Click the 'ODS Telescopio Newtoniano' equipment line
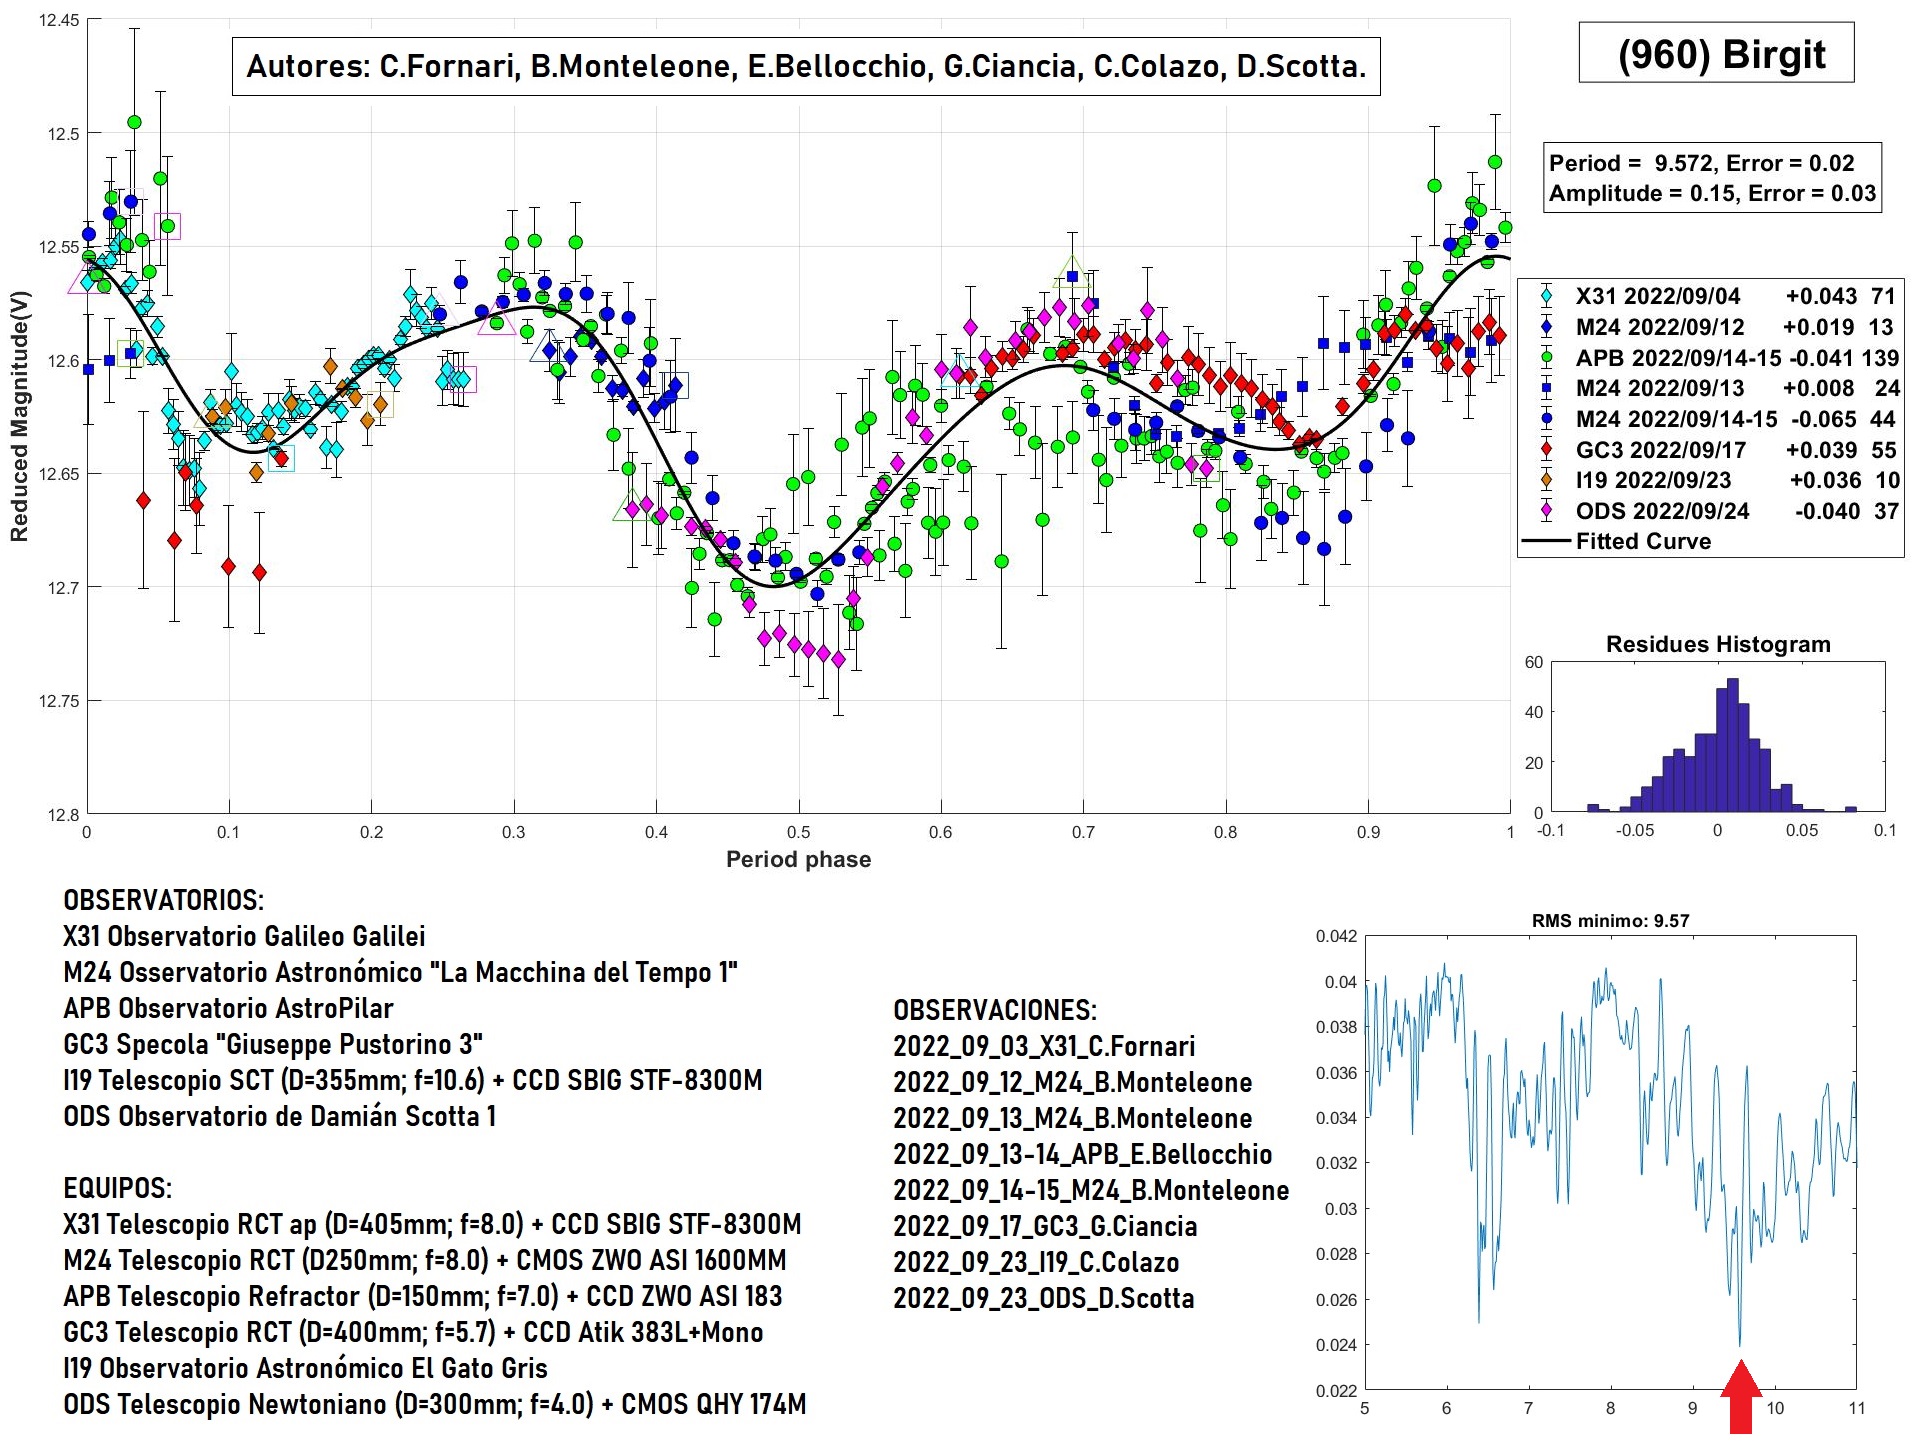1921x1456 pixels. click(x=435, y=1404)
